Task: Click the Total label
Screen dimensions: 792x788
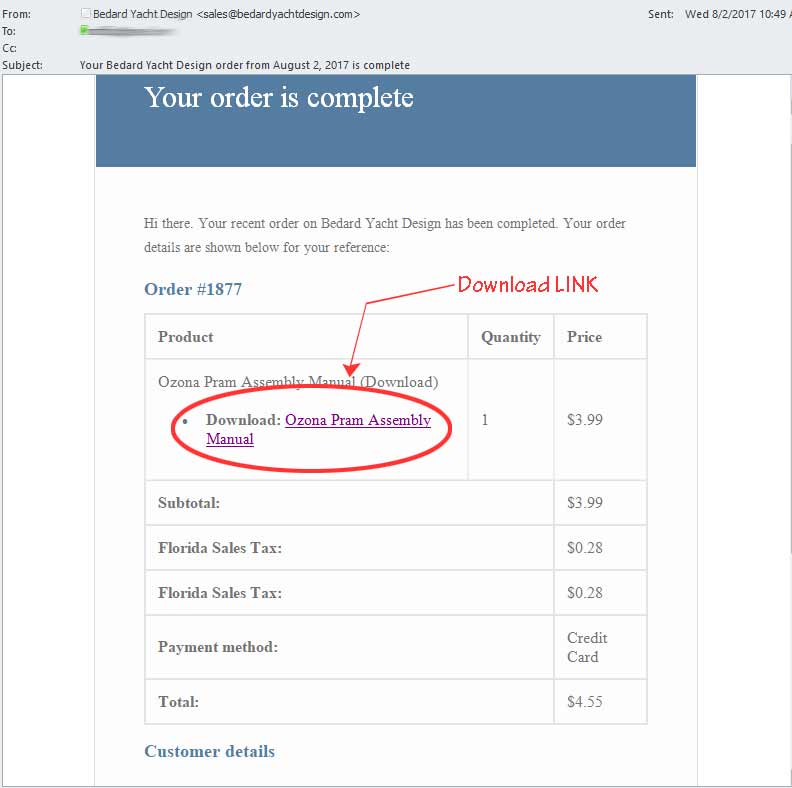Action: click(x=178, y=702)
